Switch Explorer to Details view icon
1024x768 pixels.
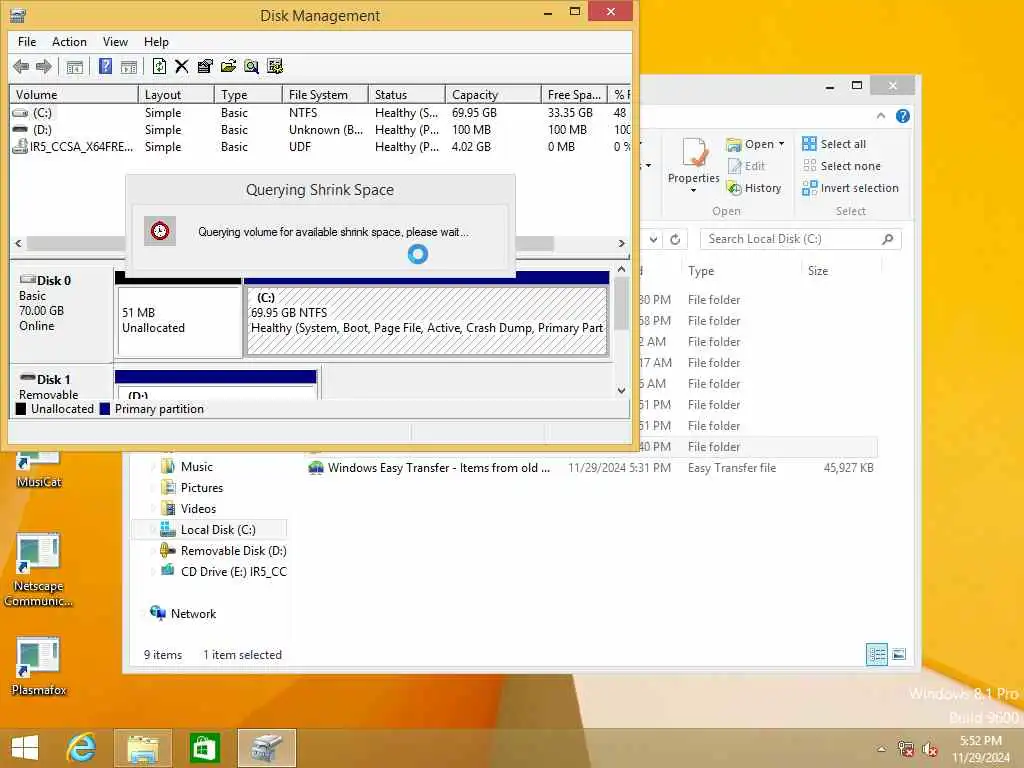(x=876, y=654)
